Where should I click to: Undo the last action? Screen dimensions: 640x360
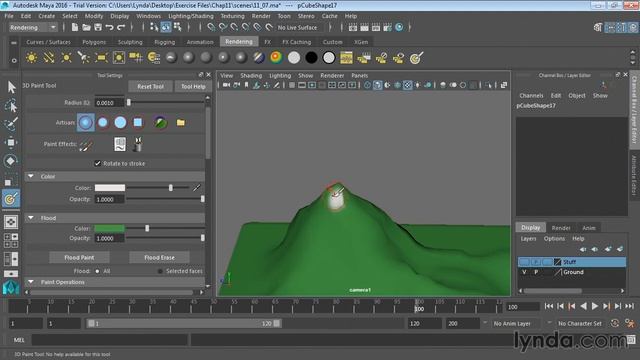109,27
